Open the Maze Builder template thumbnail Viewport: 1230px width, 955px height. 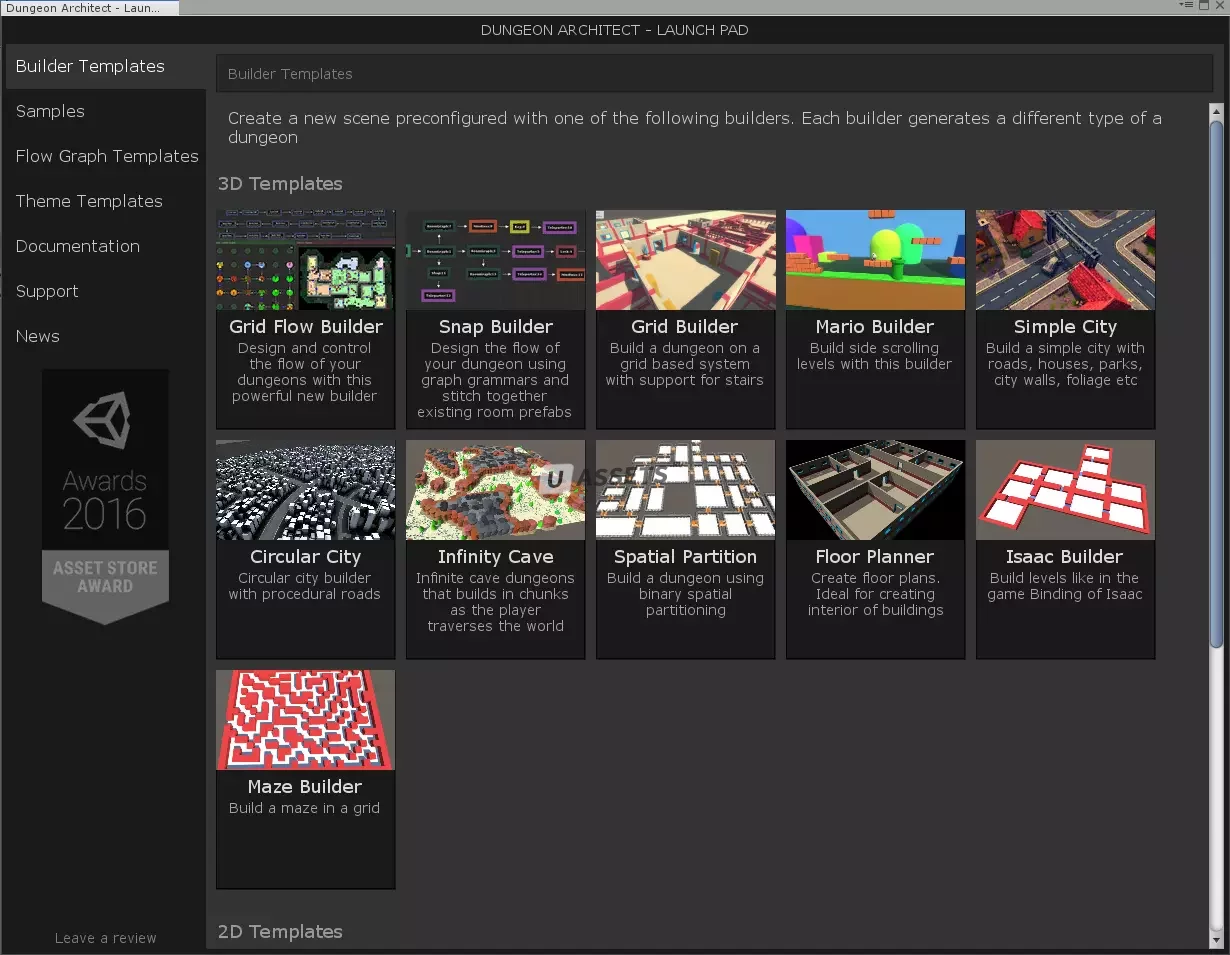tap(306, 720)
